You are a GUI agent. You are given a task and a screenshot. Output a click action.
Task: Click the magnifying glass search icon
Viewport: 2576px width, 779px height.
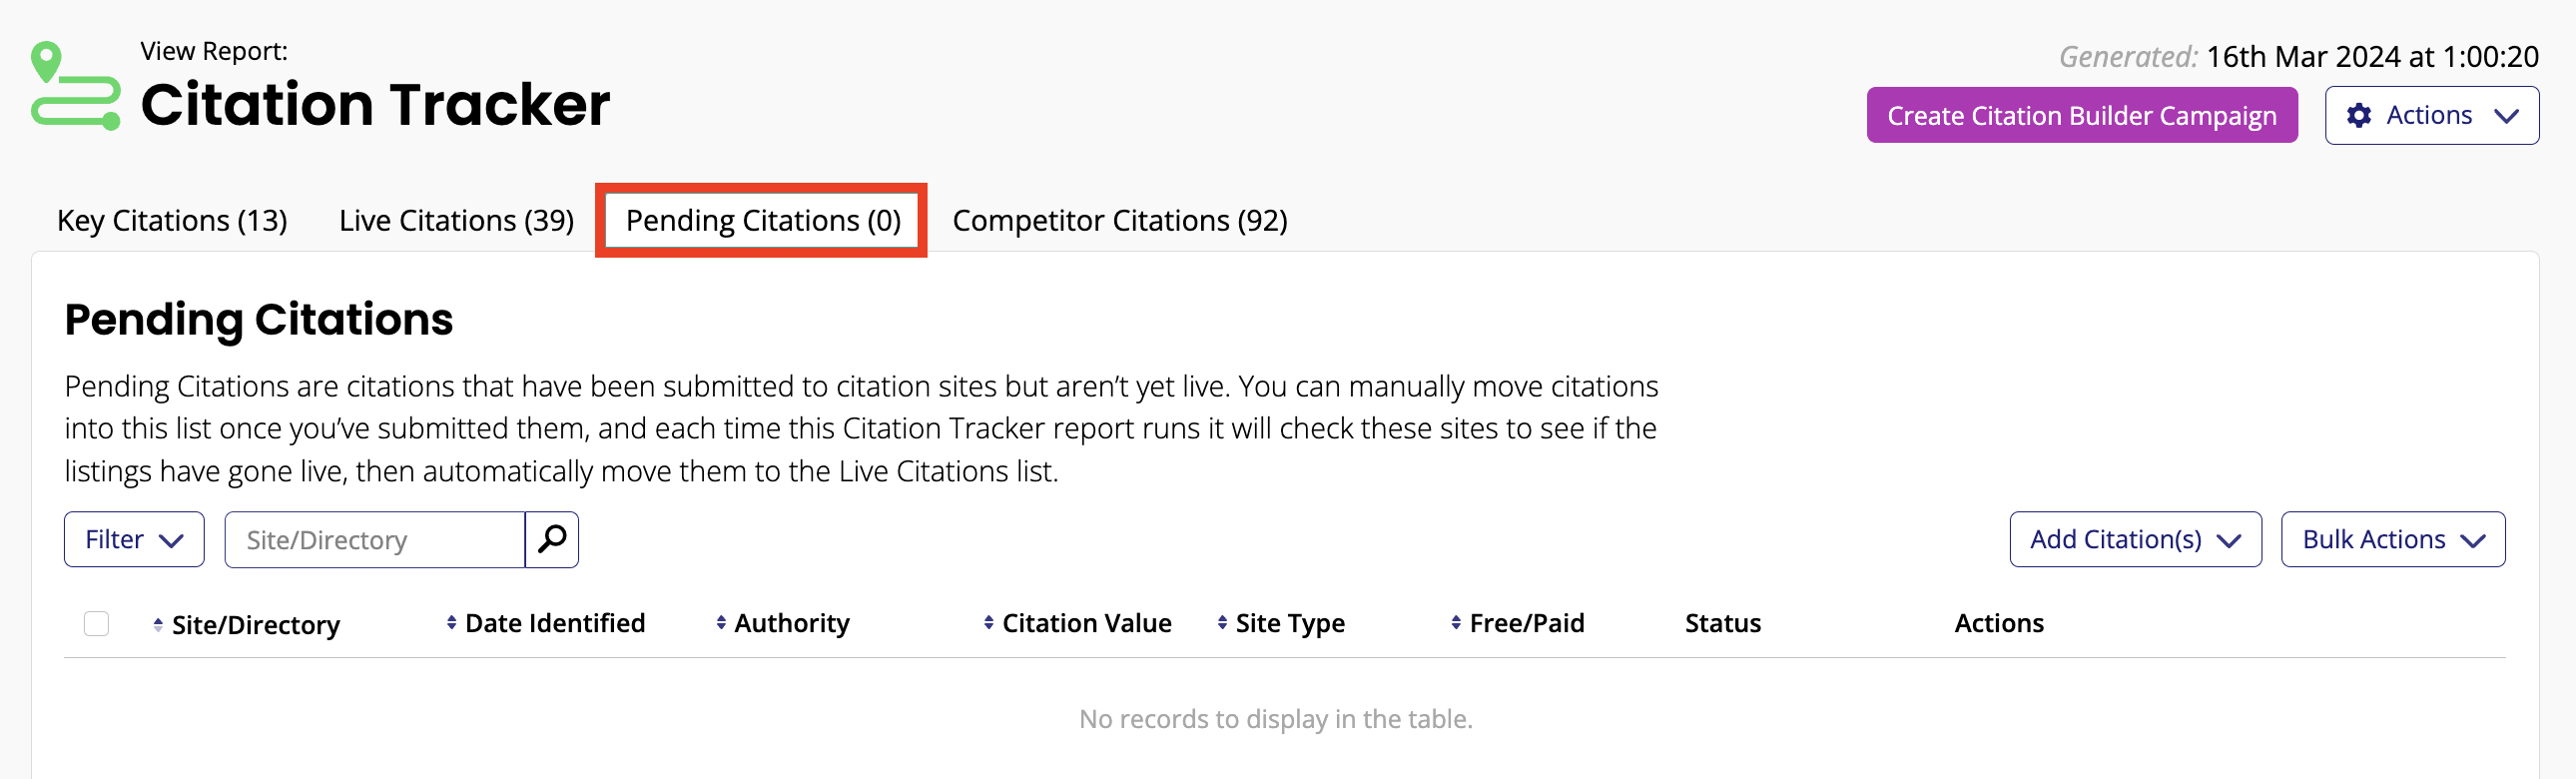coord(551,539)
